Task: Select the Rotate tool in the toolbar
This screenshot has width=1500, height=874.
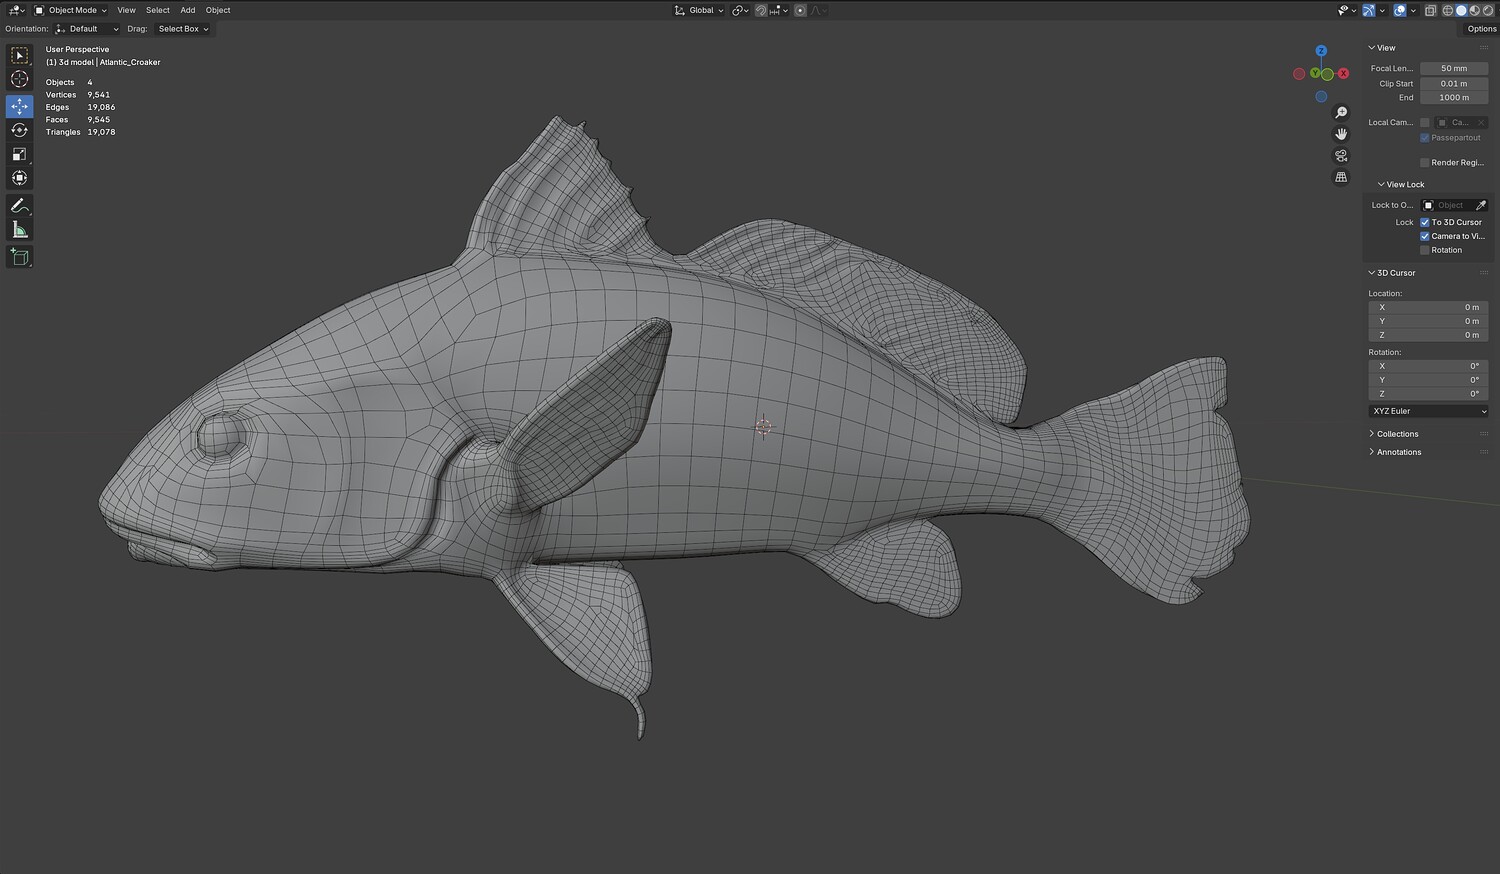Action: [19, 130]
